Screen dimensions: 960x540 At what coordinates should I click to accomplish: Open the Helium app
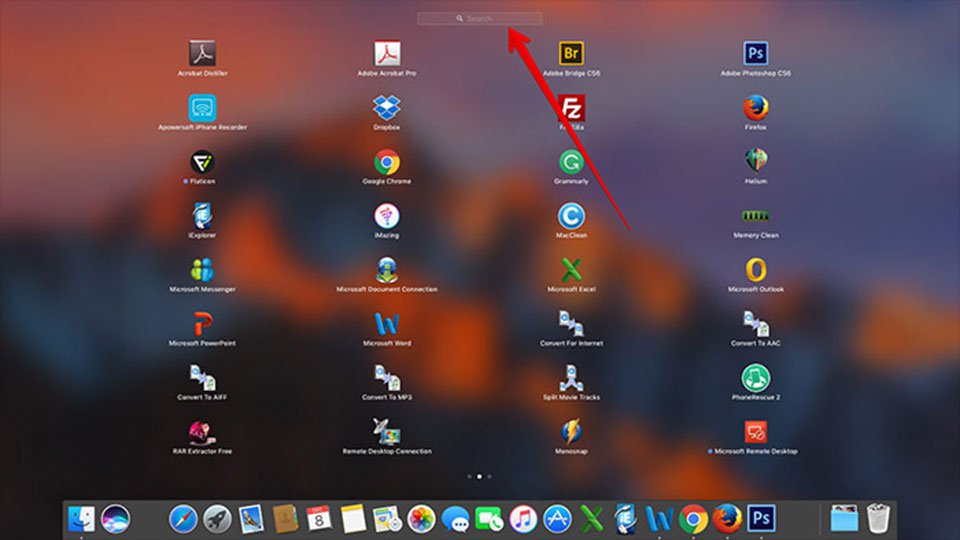(756, 162)
